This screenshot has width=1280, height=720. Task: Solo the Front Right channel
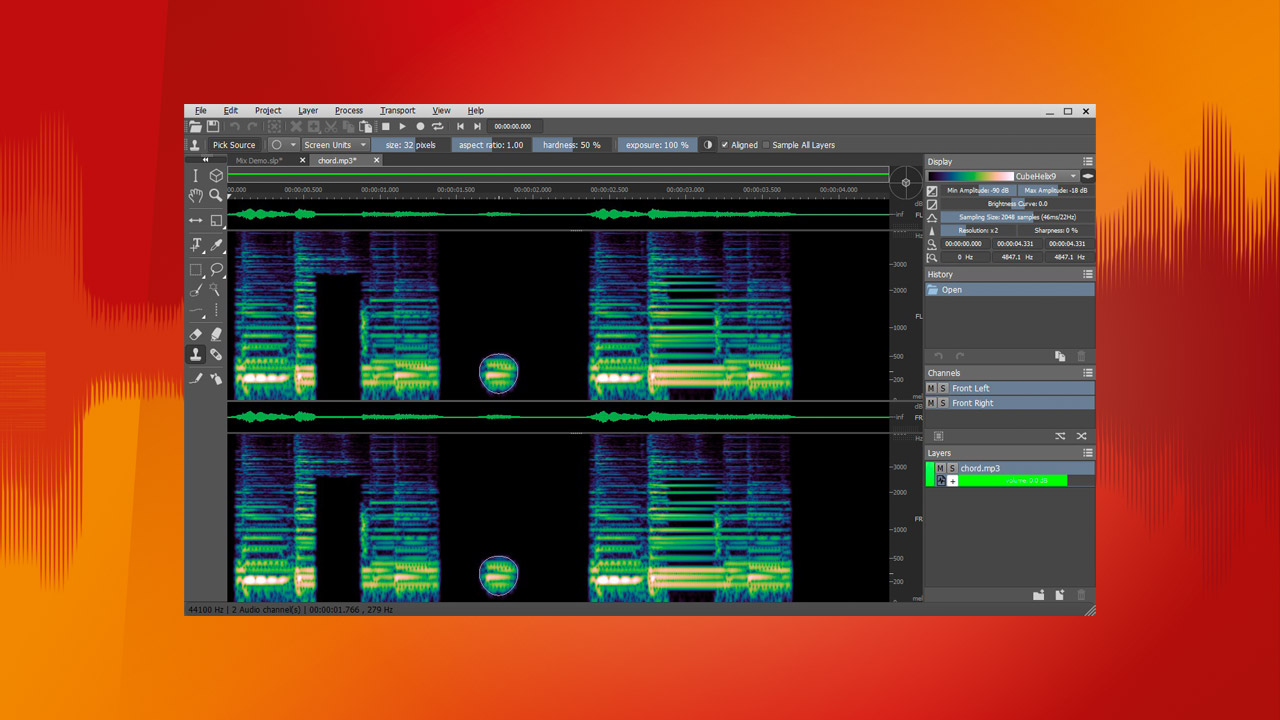coord(942,403)
